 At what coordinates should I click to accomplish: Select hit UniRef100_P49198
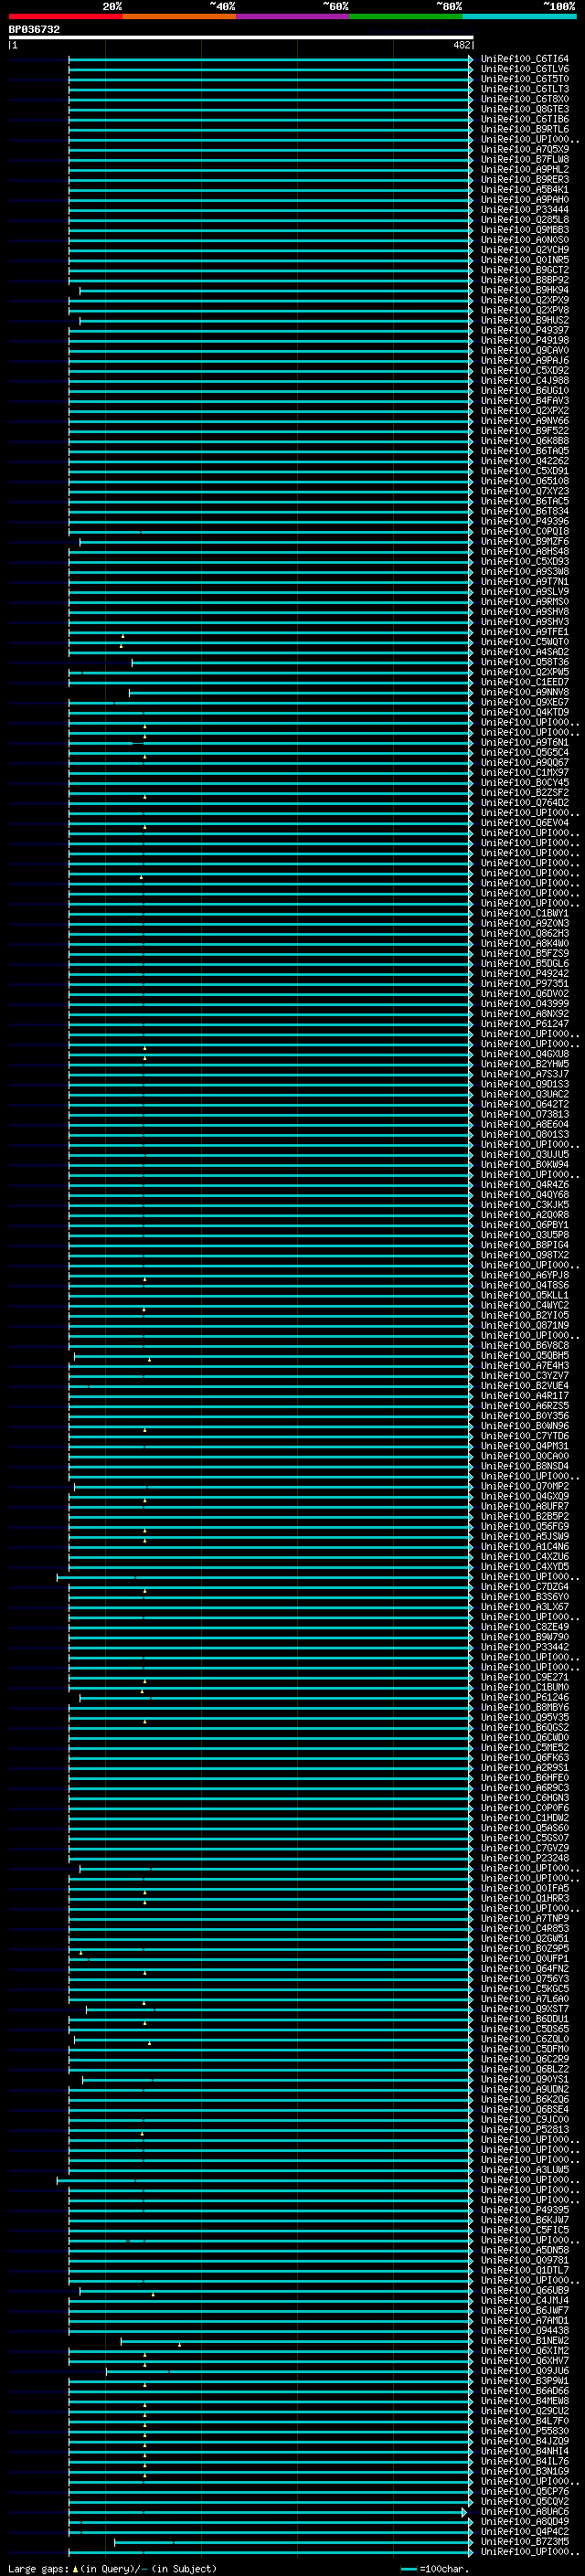pyautogui.click(x=525, y=340)
